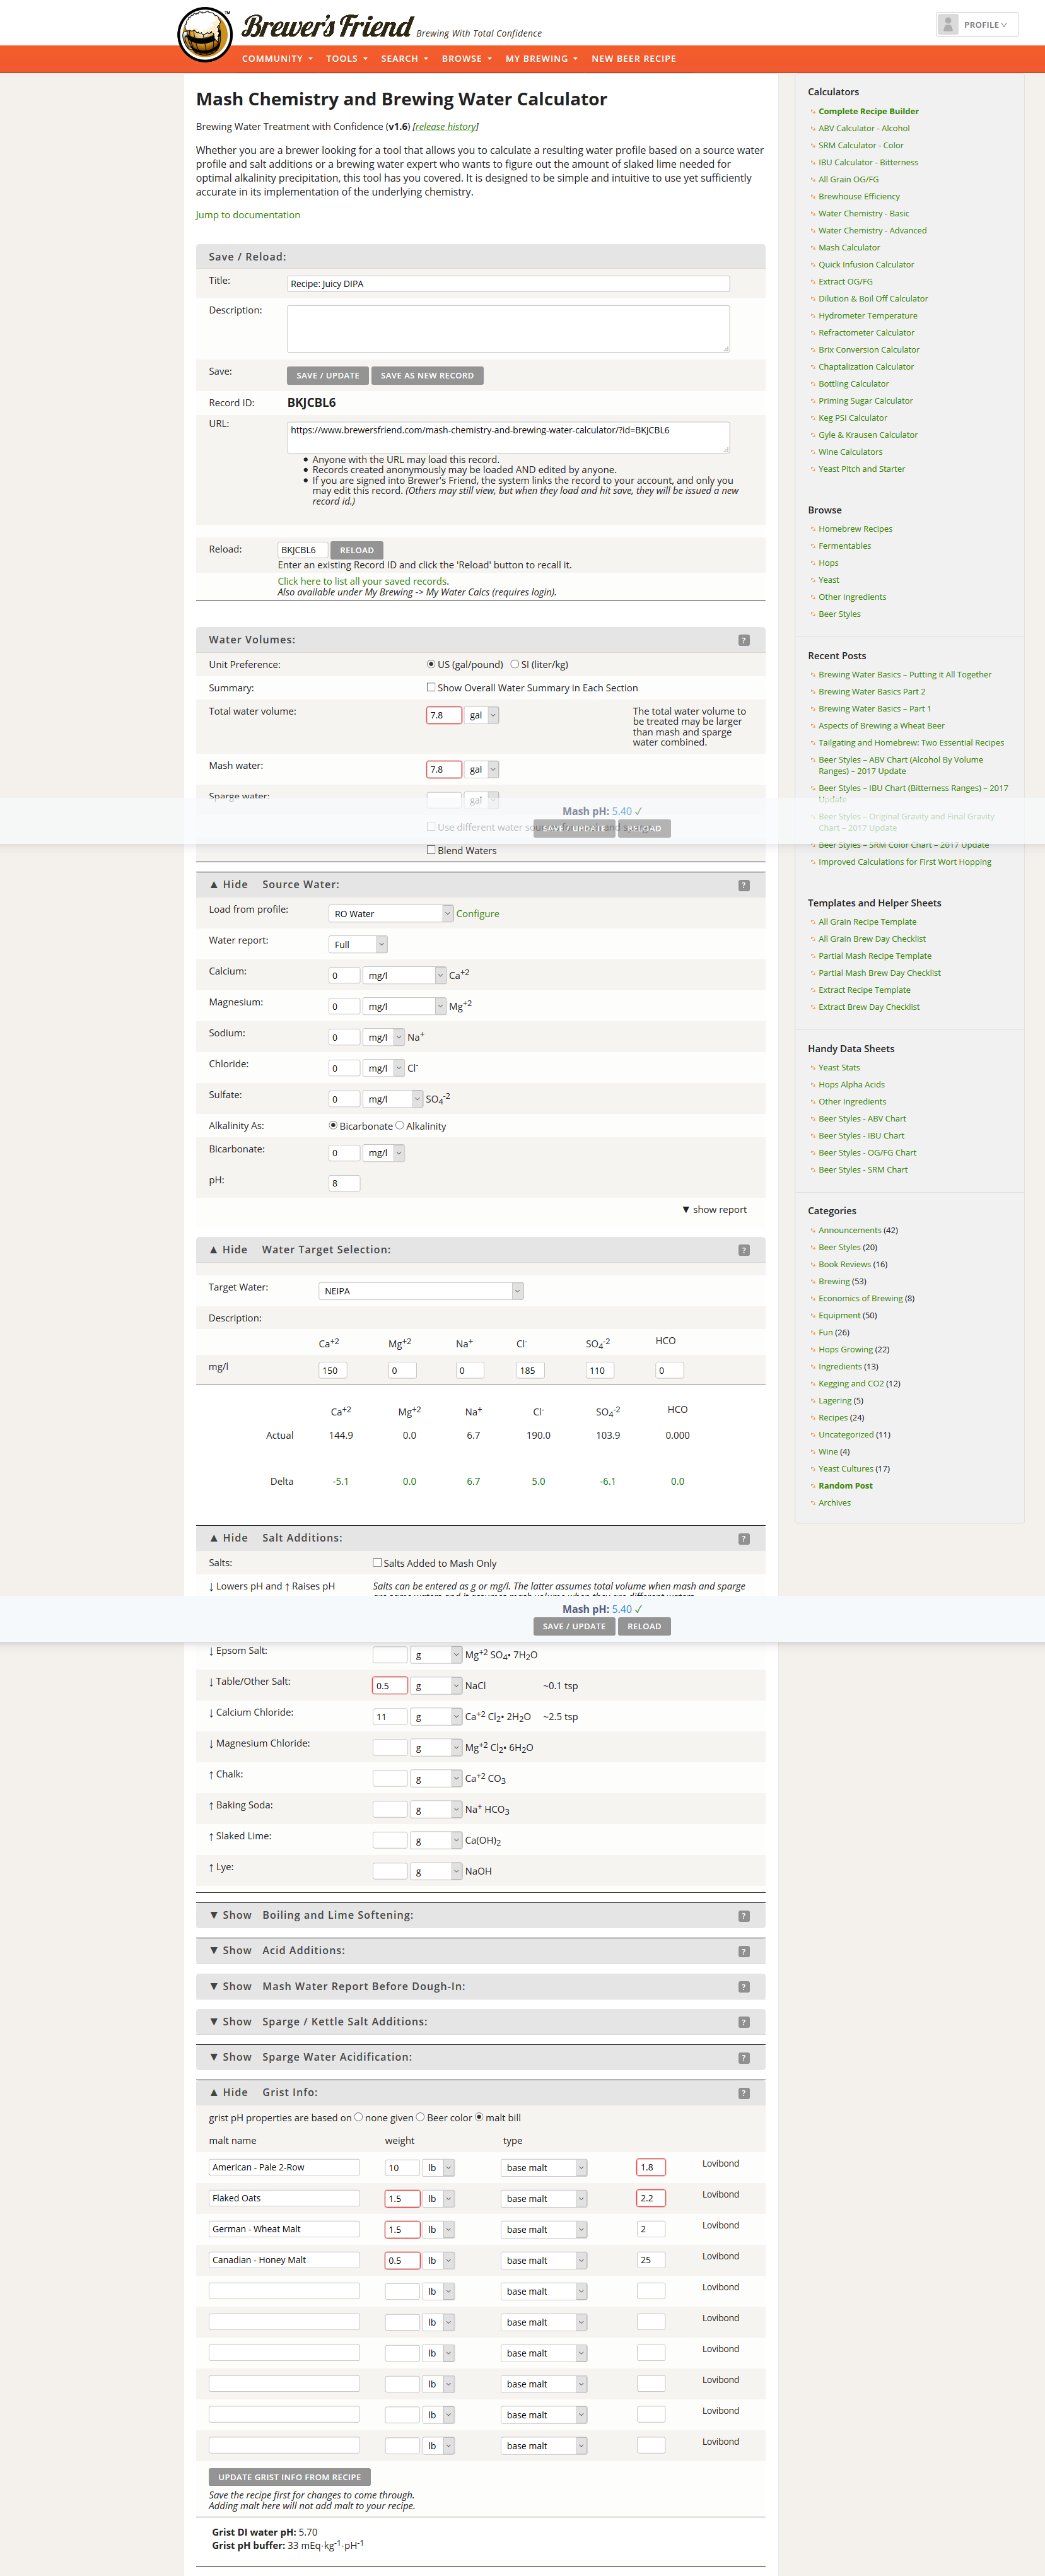
Task: Click the Description text area
Action: (x=508, y=329)
